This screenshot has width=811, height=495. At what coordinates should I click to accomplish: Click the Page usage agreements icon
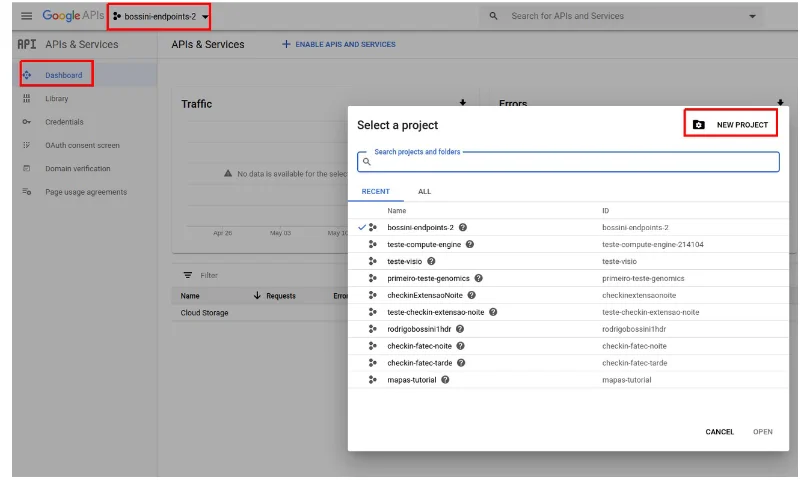(27, 192)
